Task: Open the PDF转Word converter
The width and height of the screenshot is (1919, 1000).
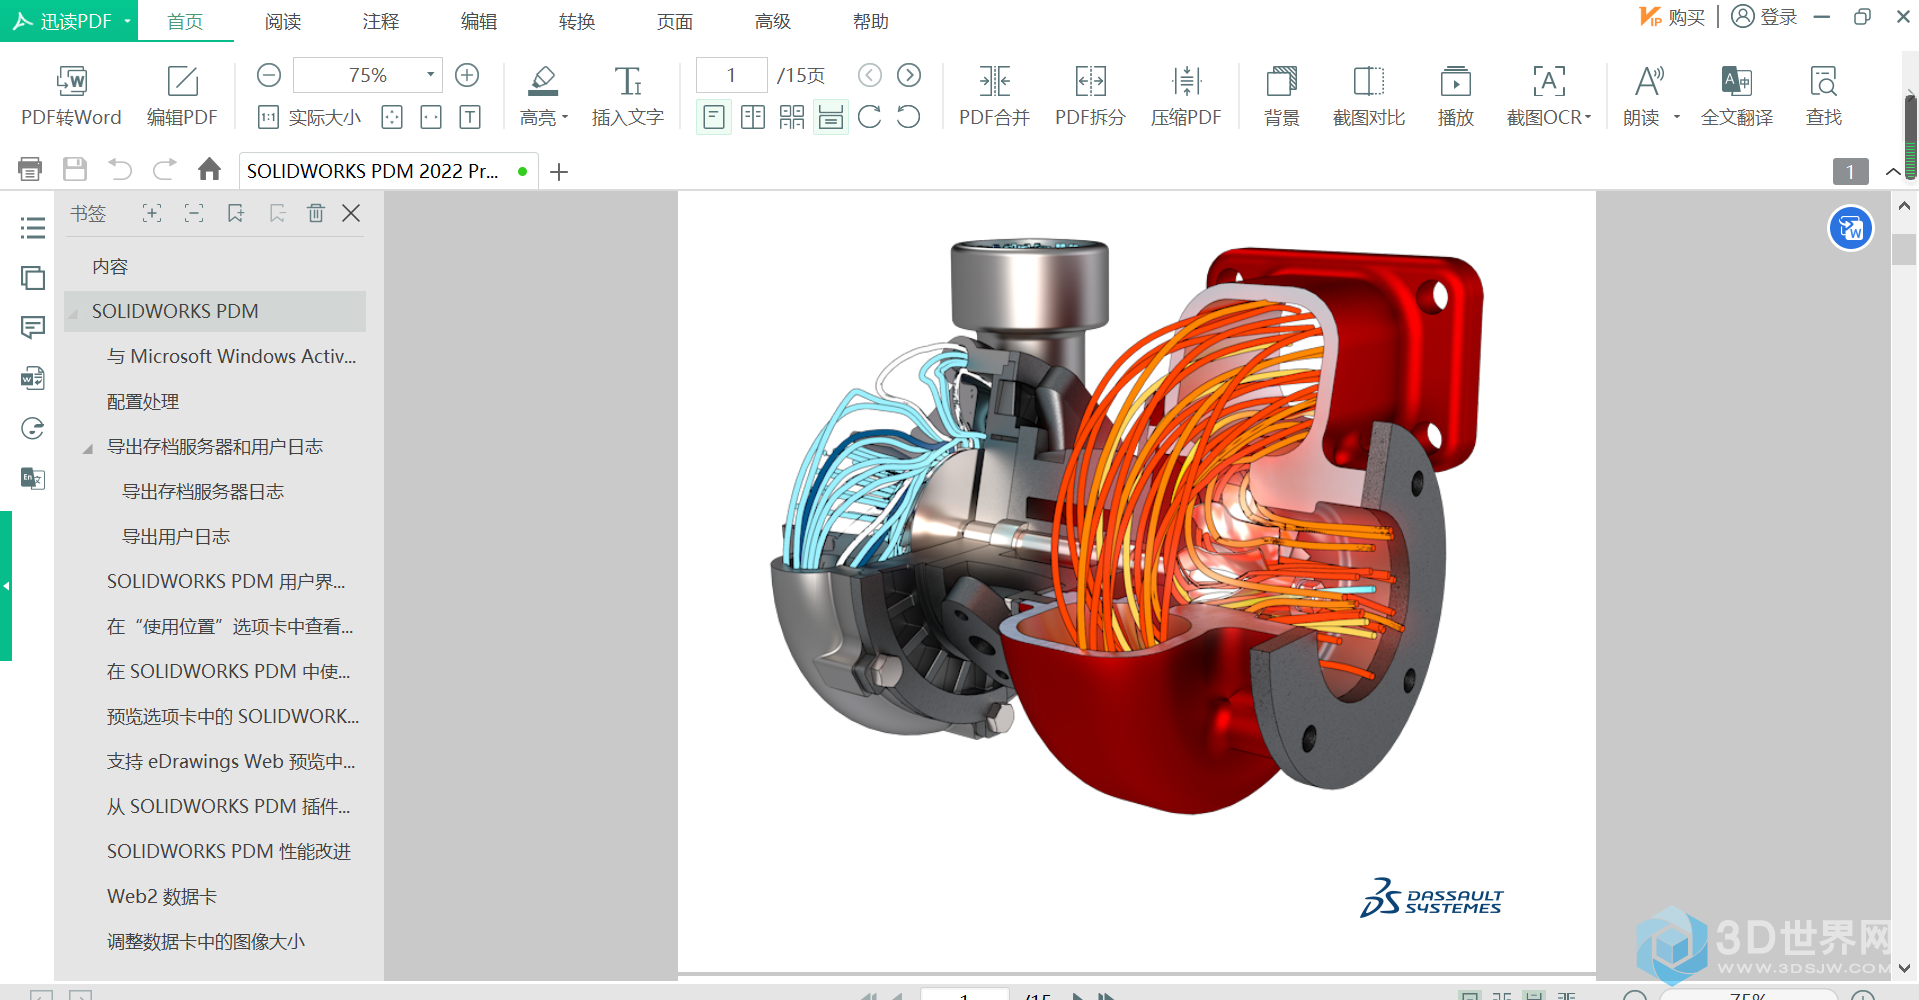Action: click(x=71, y=96)
